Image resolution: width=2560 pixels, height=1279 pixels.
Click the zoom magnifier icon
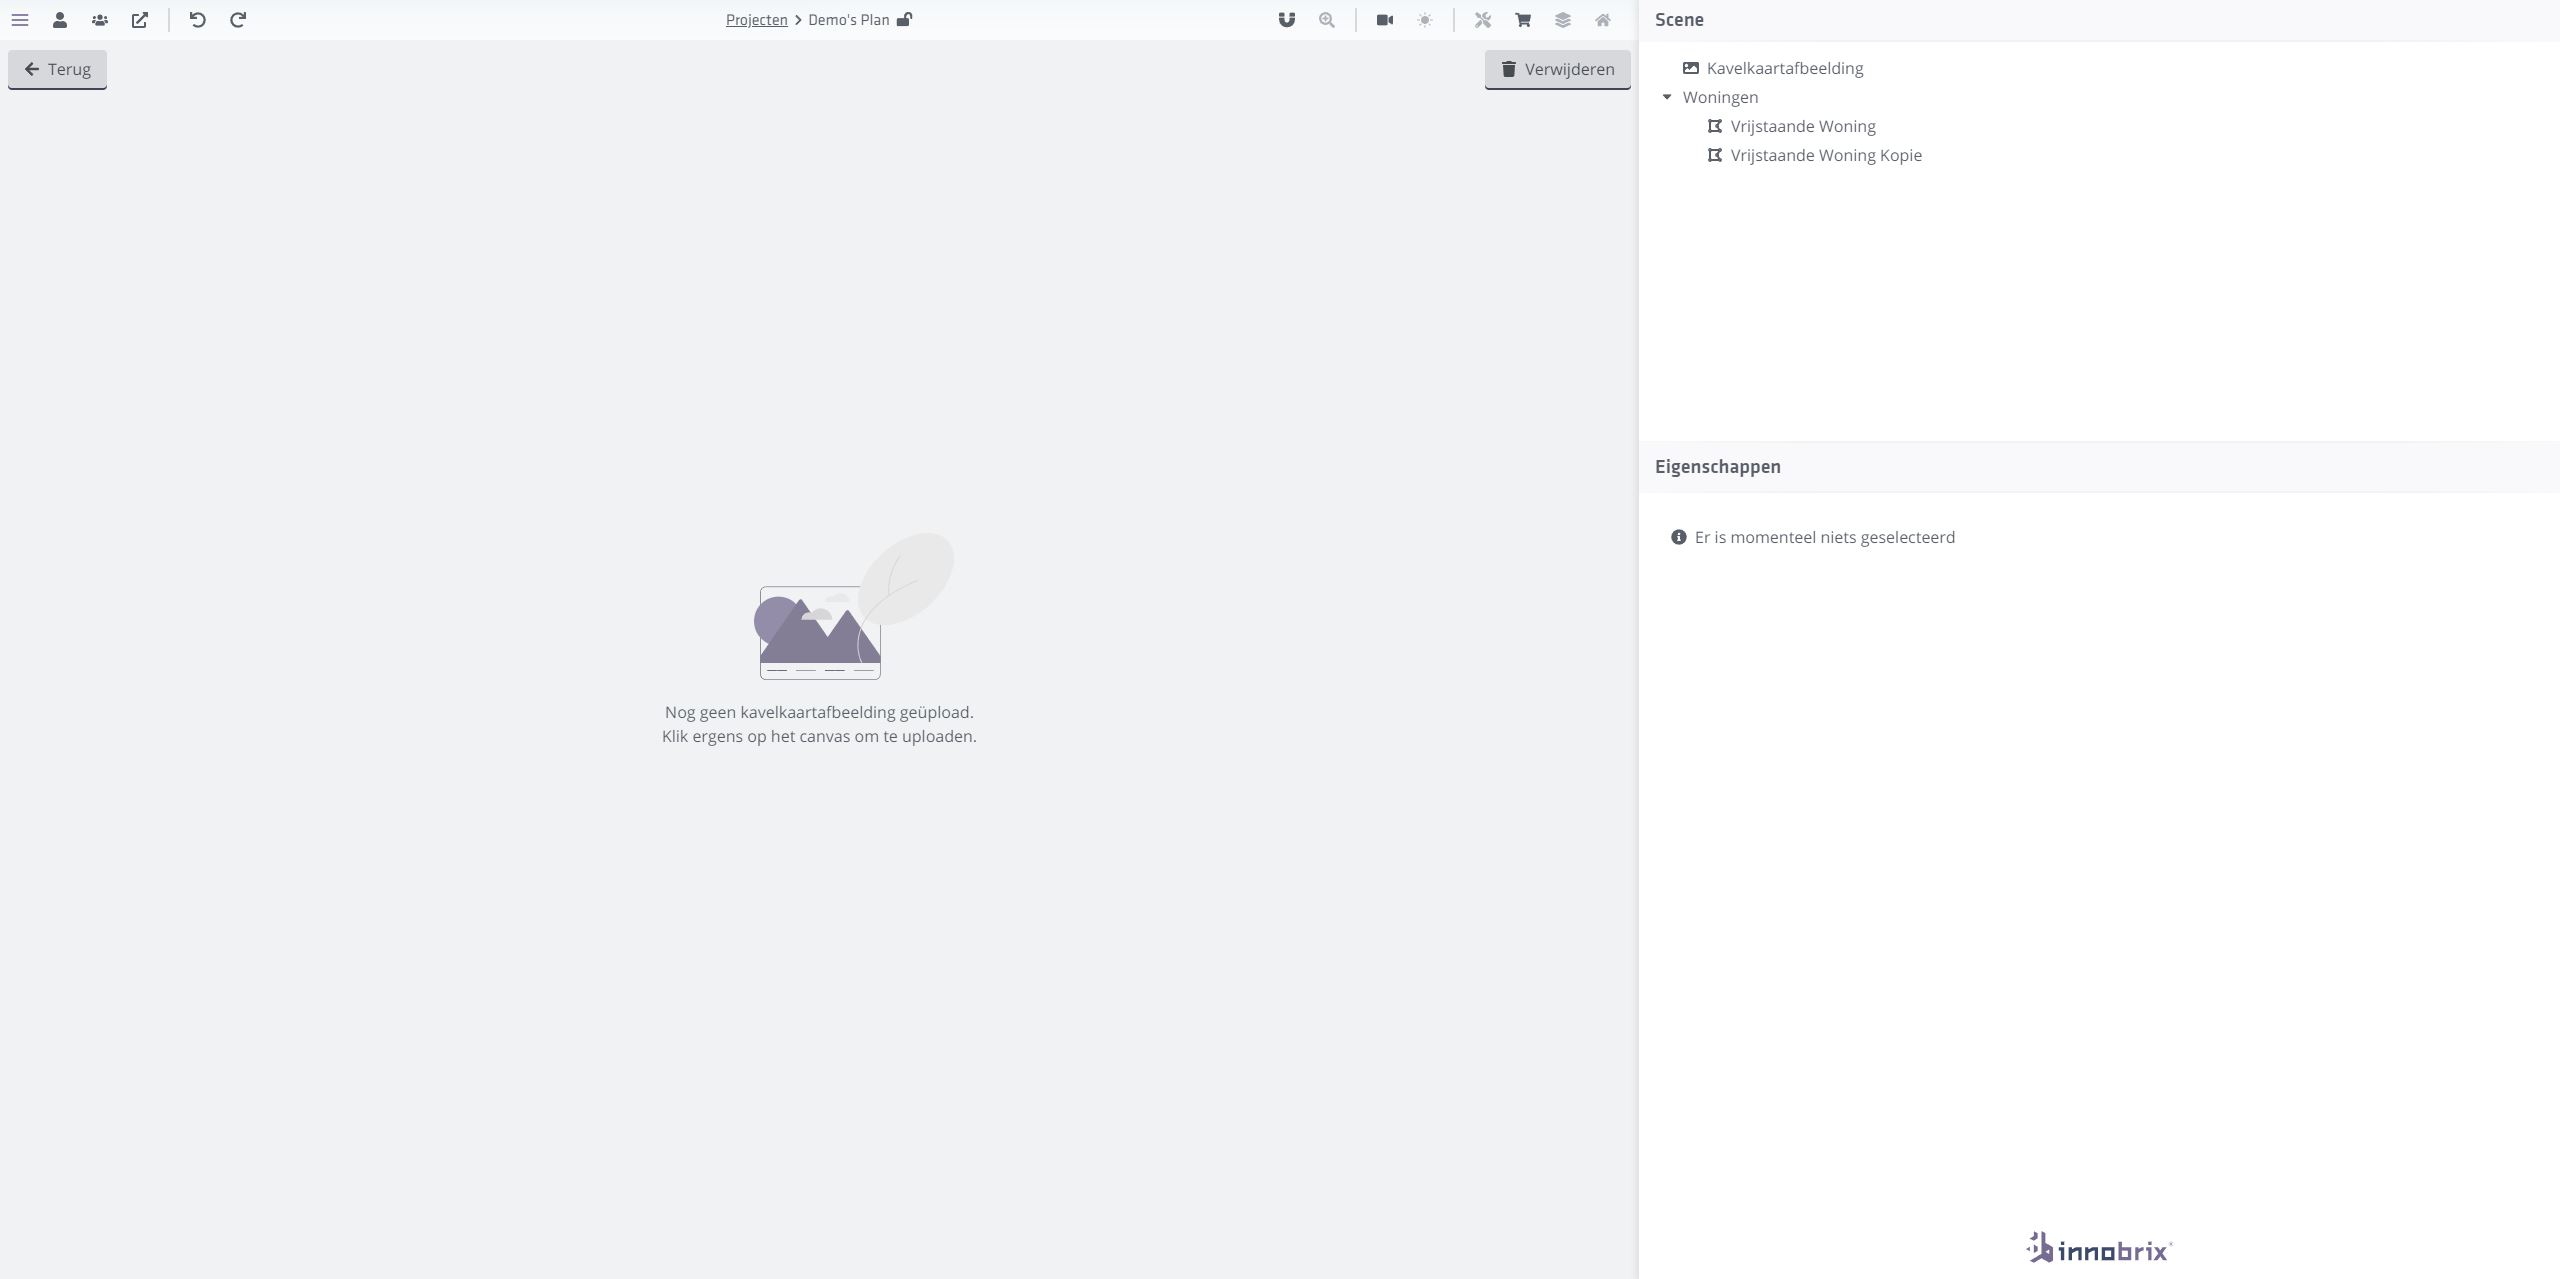tap(1327, 20)
